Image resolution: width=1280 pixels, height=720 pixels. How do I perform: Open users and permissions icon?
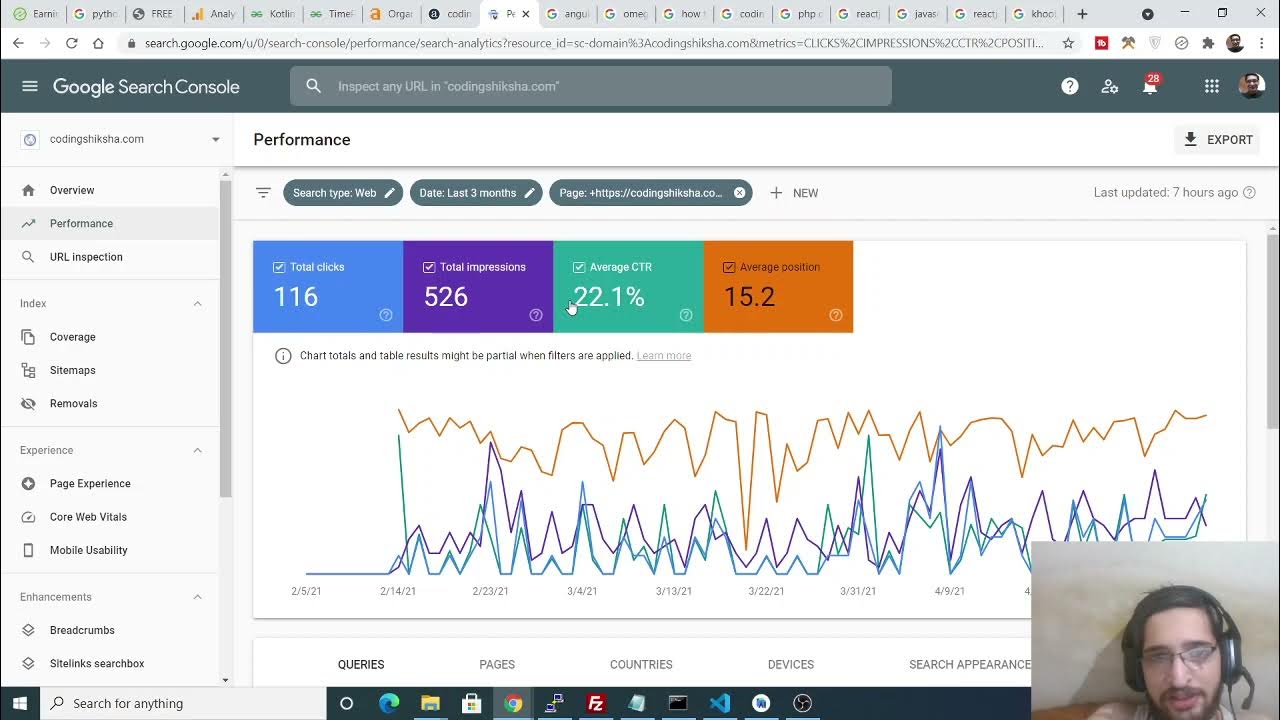point(1110,86)
